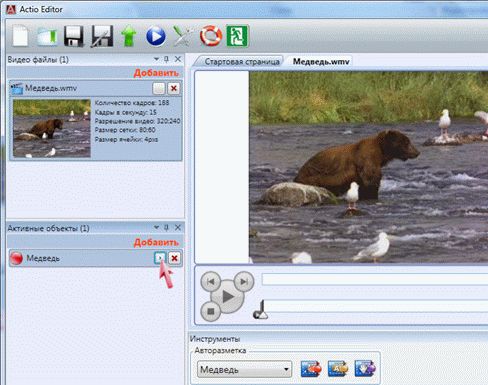Open settings via wrench and screwdriver icon
488x385 pixels.
point(183,36)
